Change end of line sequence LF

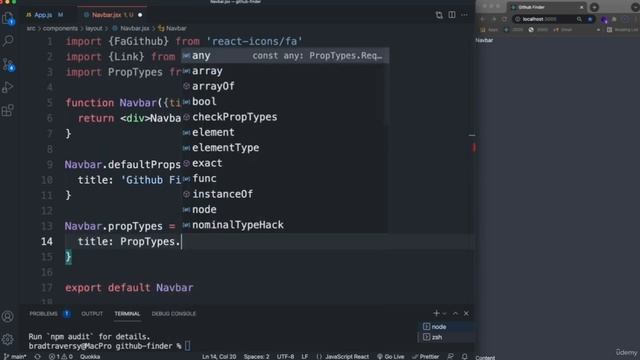[x=305, y=356]
